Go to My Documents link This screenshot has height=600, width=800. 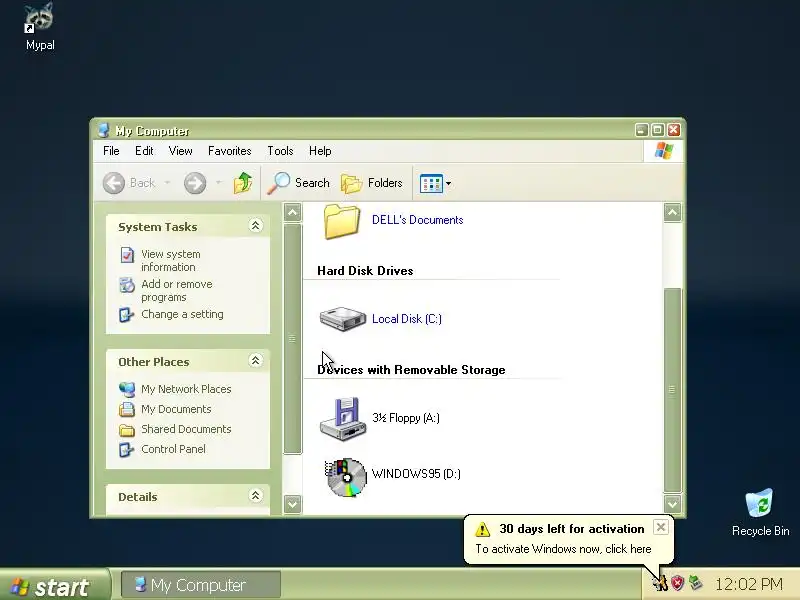click(176, 409)
